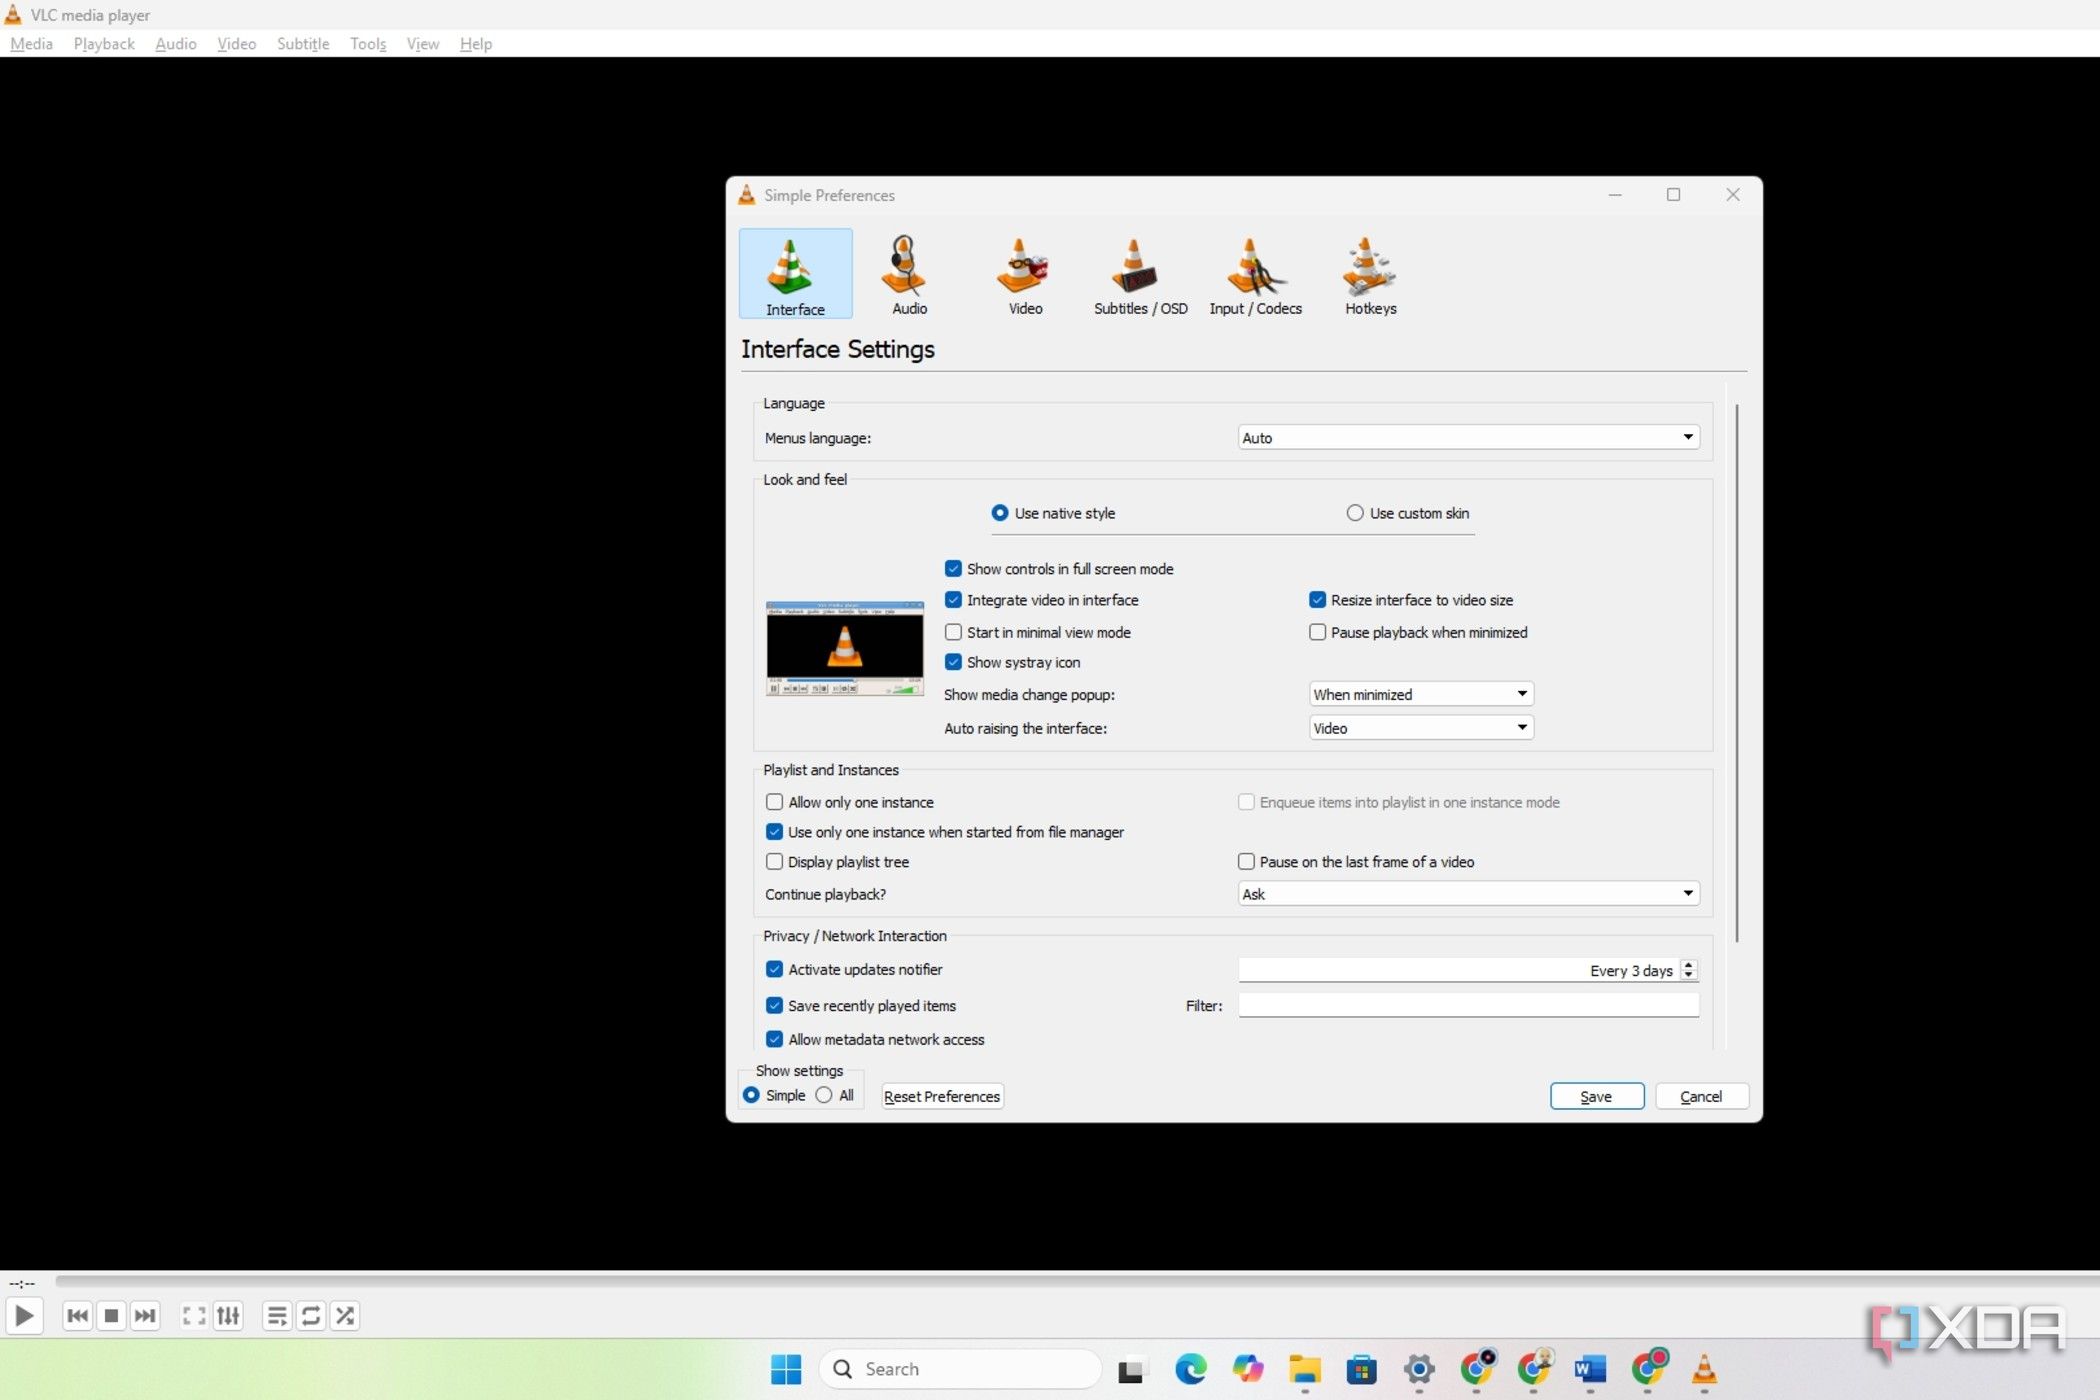Screen dimensions: 2100x1400
Task: Expand the Menus language dropdown
Action: tap(1468, 438)
